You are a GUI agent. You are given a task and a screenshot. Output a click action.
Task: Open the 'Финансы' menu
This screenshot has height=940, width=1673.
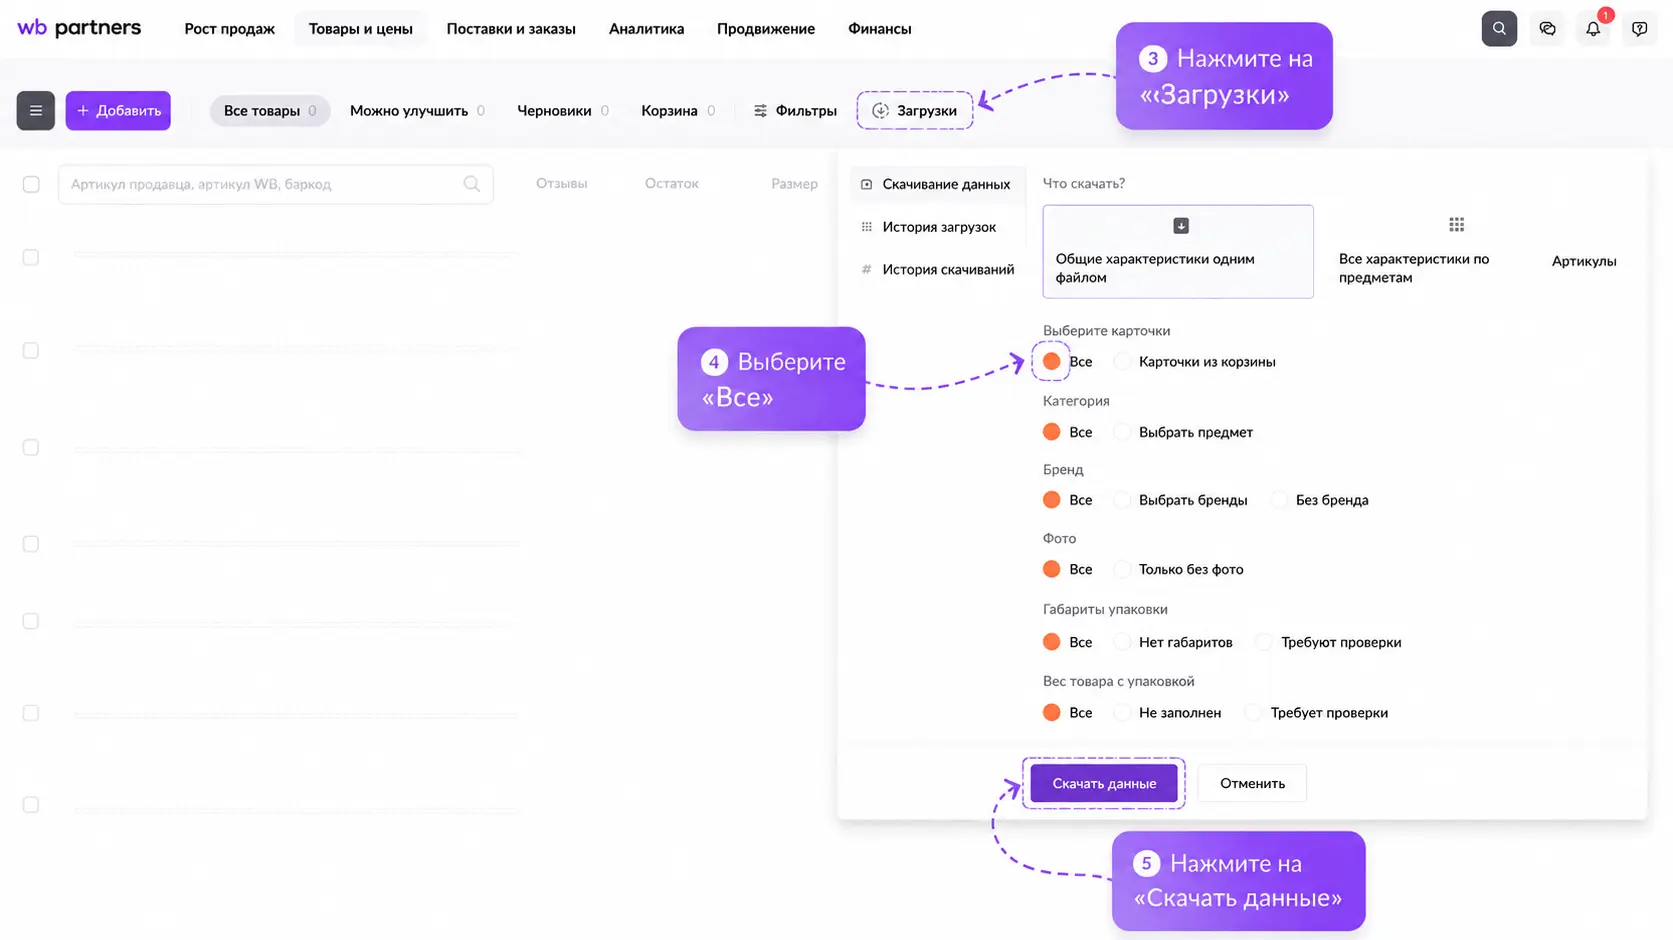click(879, 28)
